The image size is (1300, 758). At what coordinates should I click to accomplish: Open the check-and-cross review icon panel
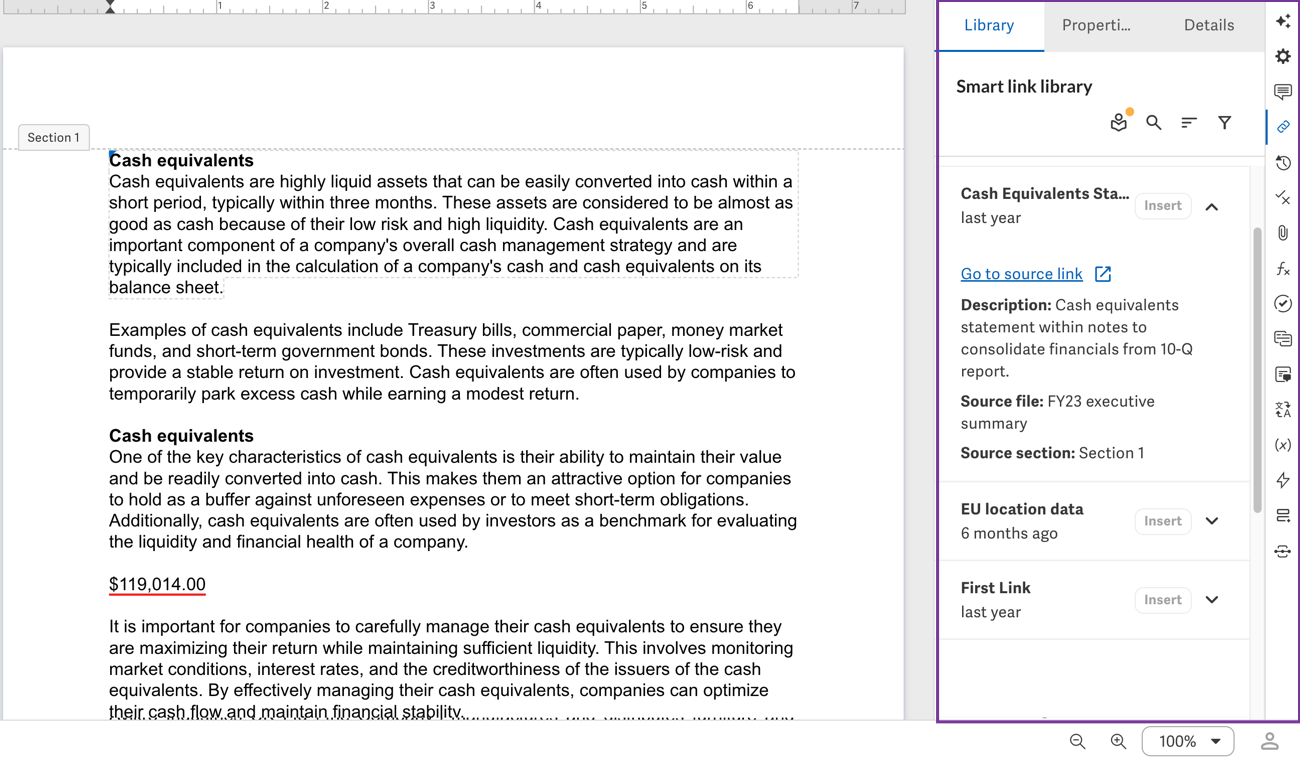coord(1283,198)
